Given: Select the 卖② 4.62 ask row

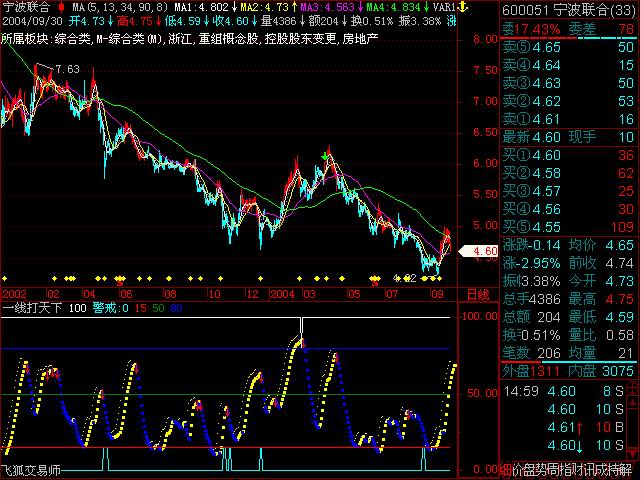Looking at the screenshot, I should (x=568, y=101).
